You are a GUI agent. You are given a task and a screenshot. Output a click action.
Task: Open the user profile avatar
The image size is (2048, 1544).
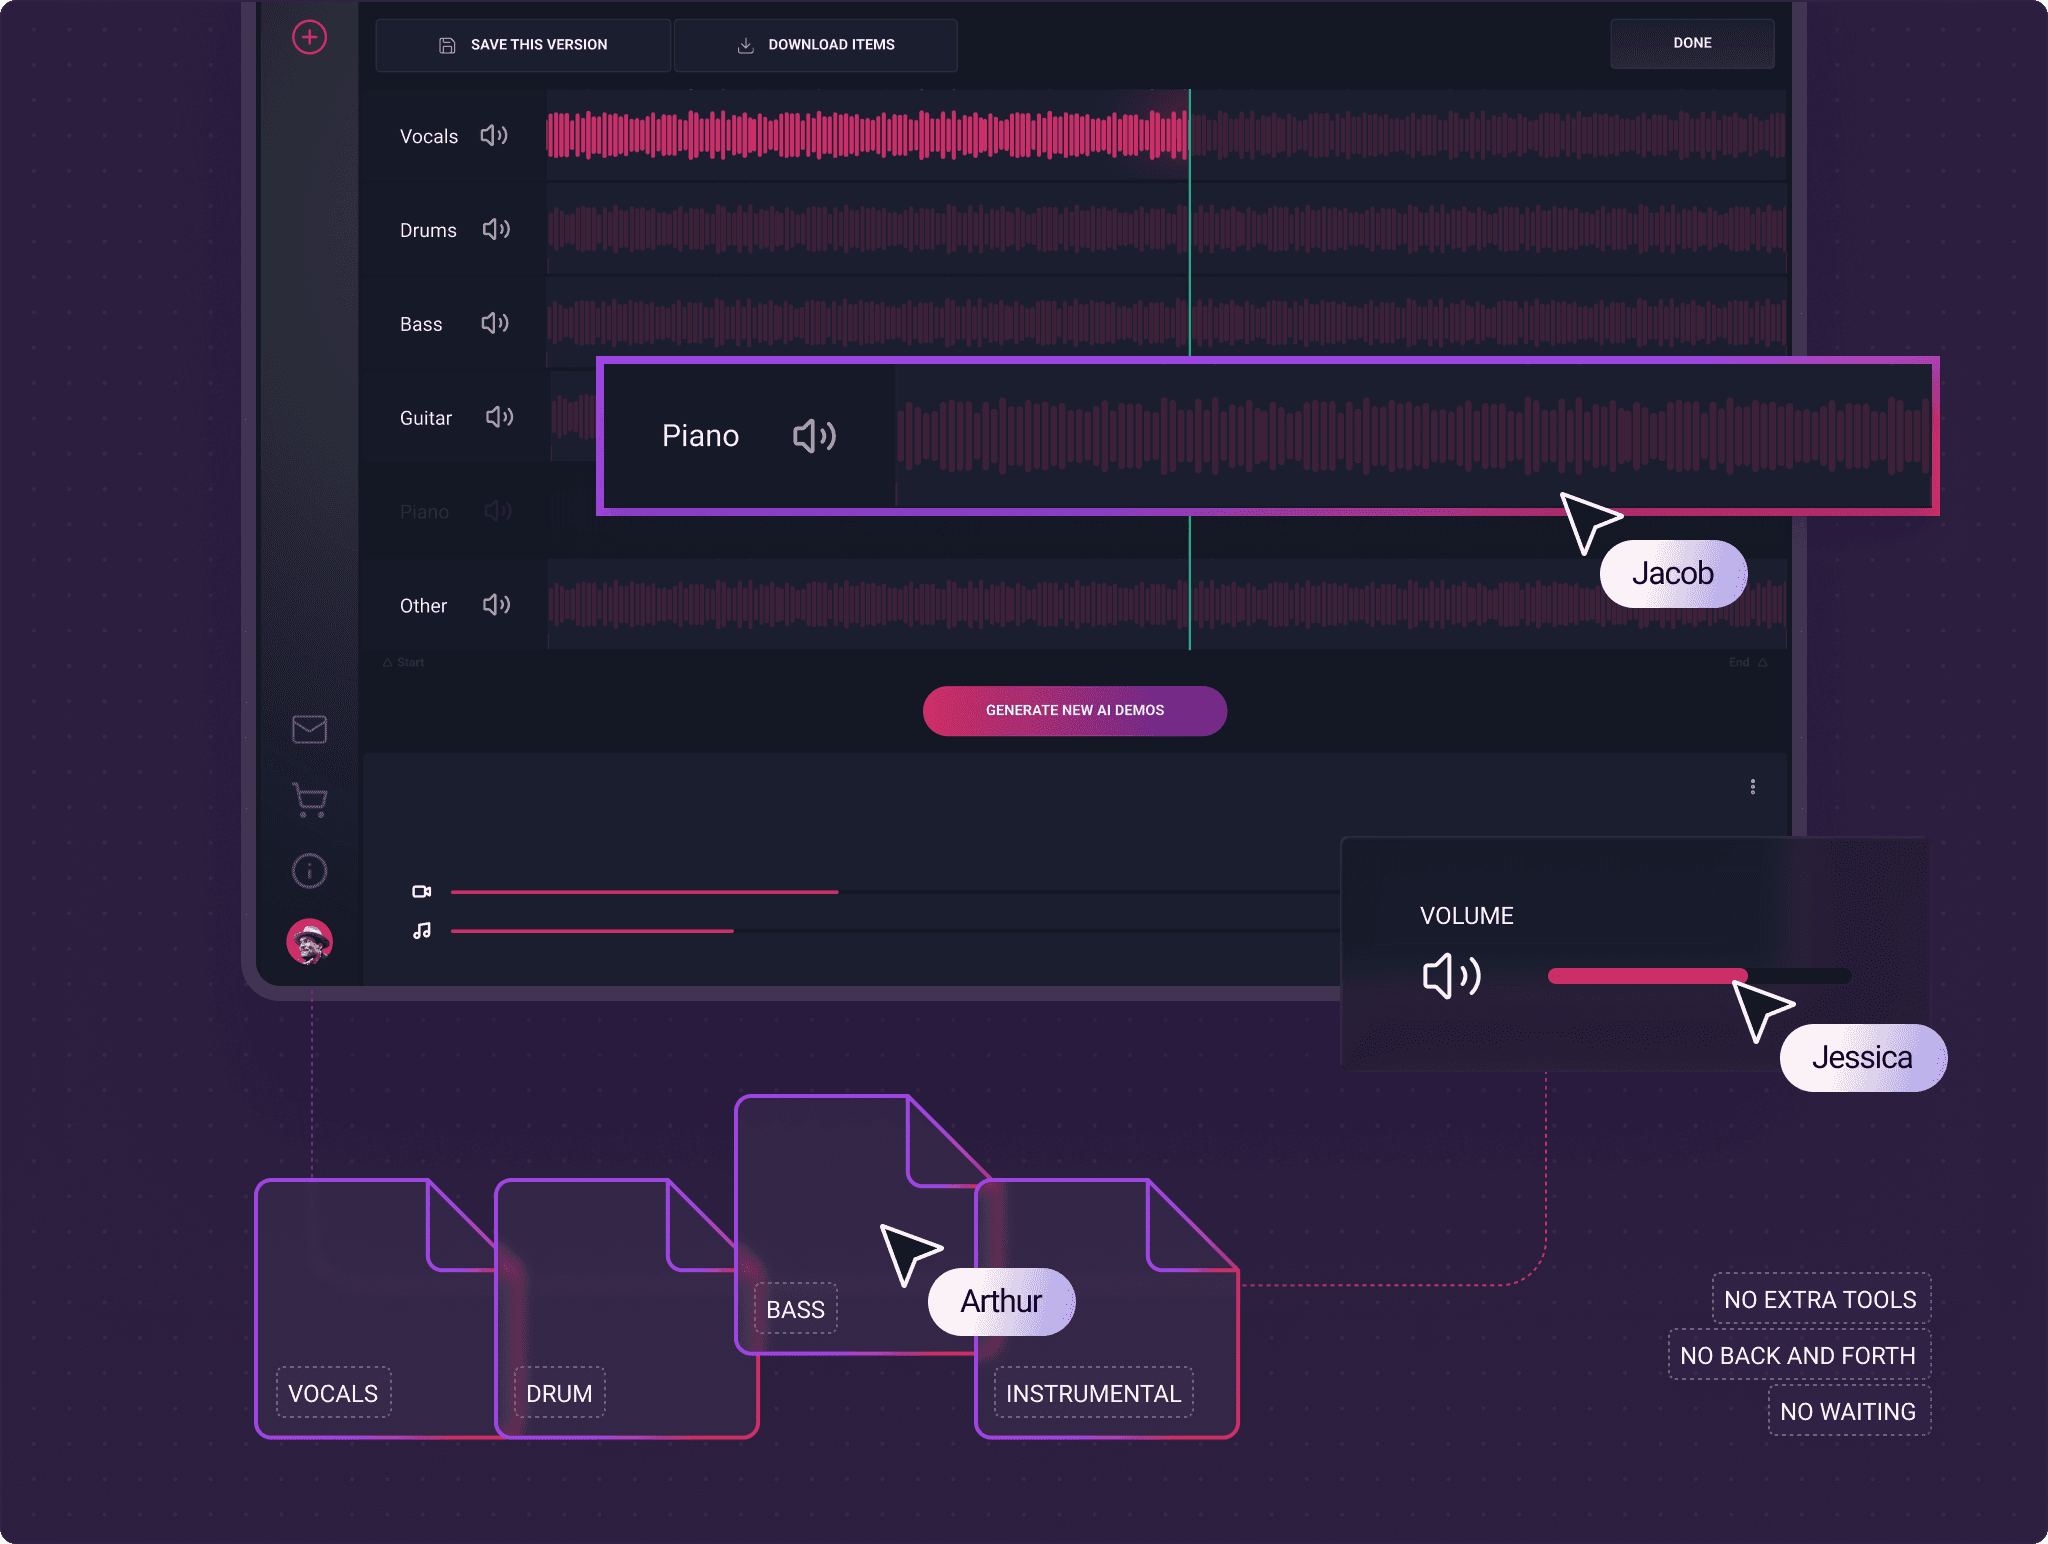pyautogui.click(x=309, y=941)
